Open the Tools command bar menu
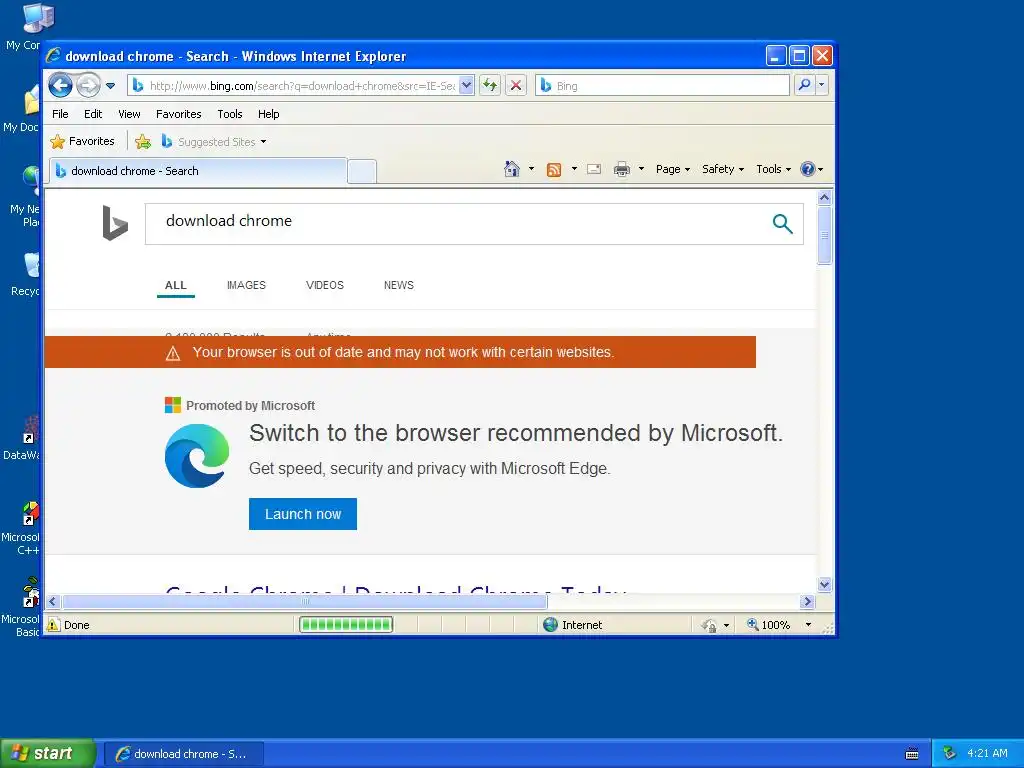The width and height of the screenshot is (1024, 768). [773, 169]
